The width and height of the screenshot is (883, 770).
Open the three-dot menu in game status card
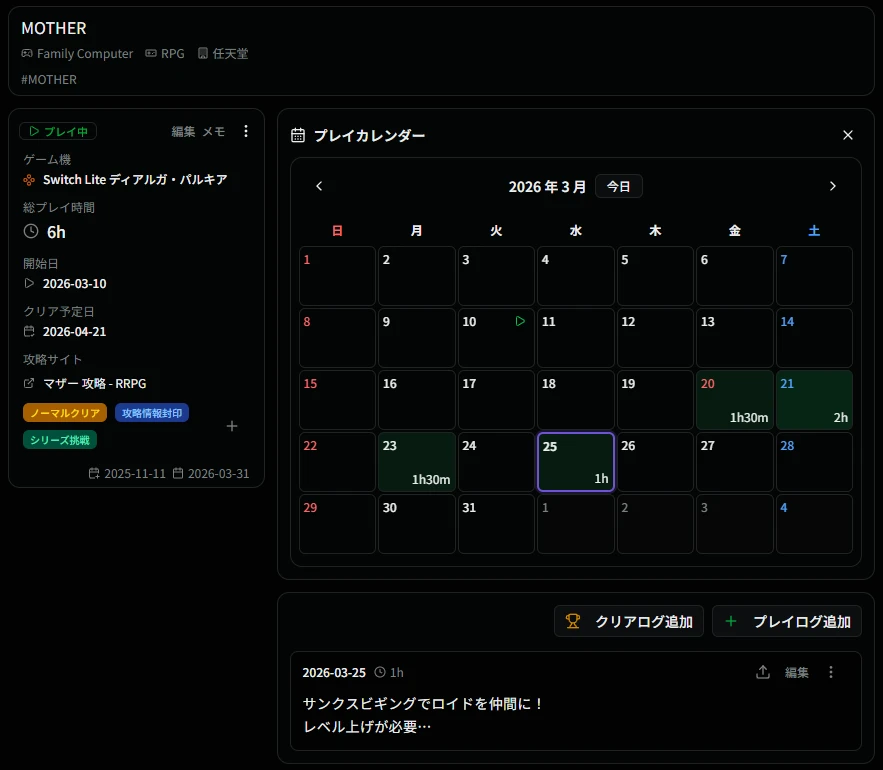tap(246, 131)
